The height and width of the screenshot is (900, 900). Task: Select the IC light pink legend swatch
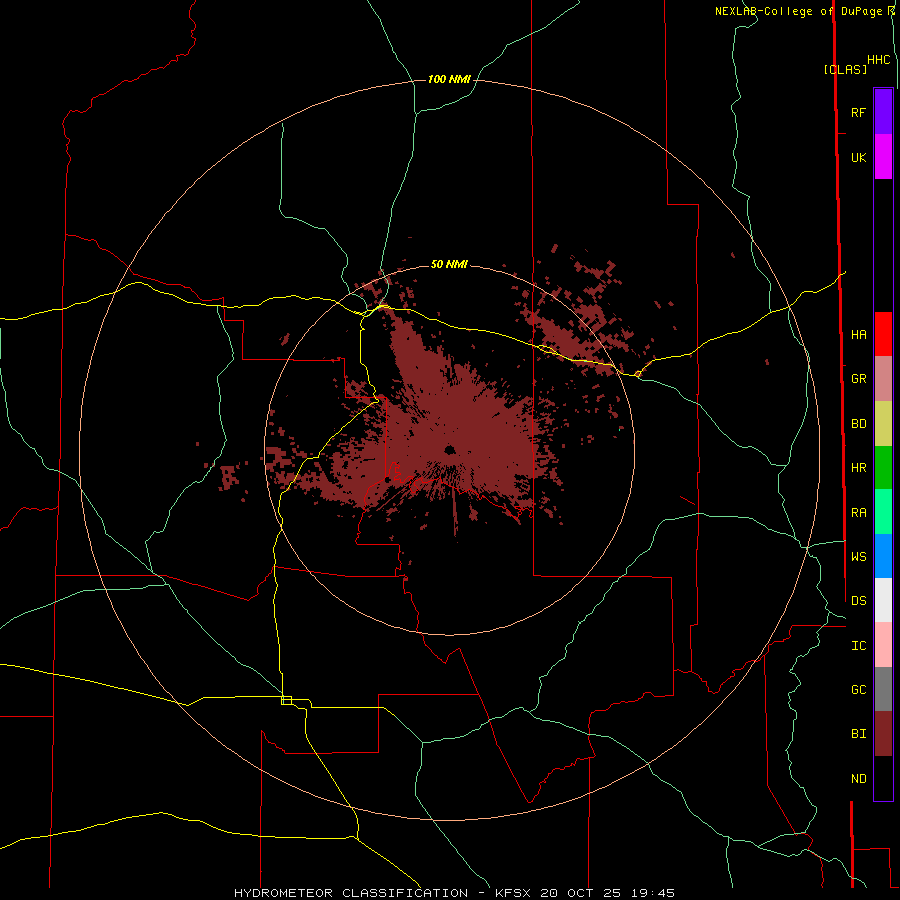coord(883,645)
